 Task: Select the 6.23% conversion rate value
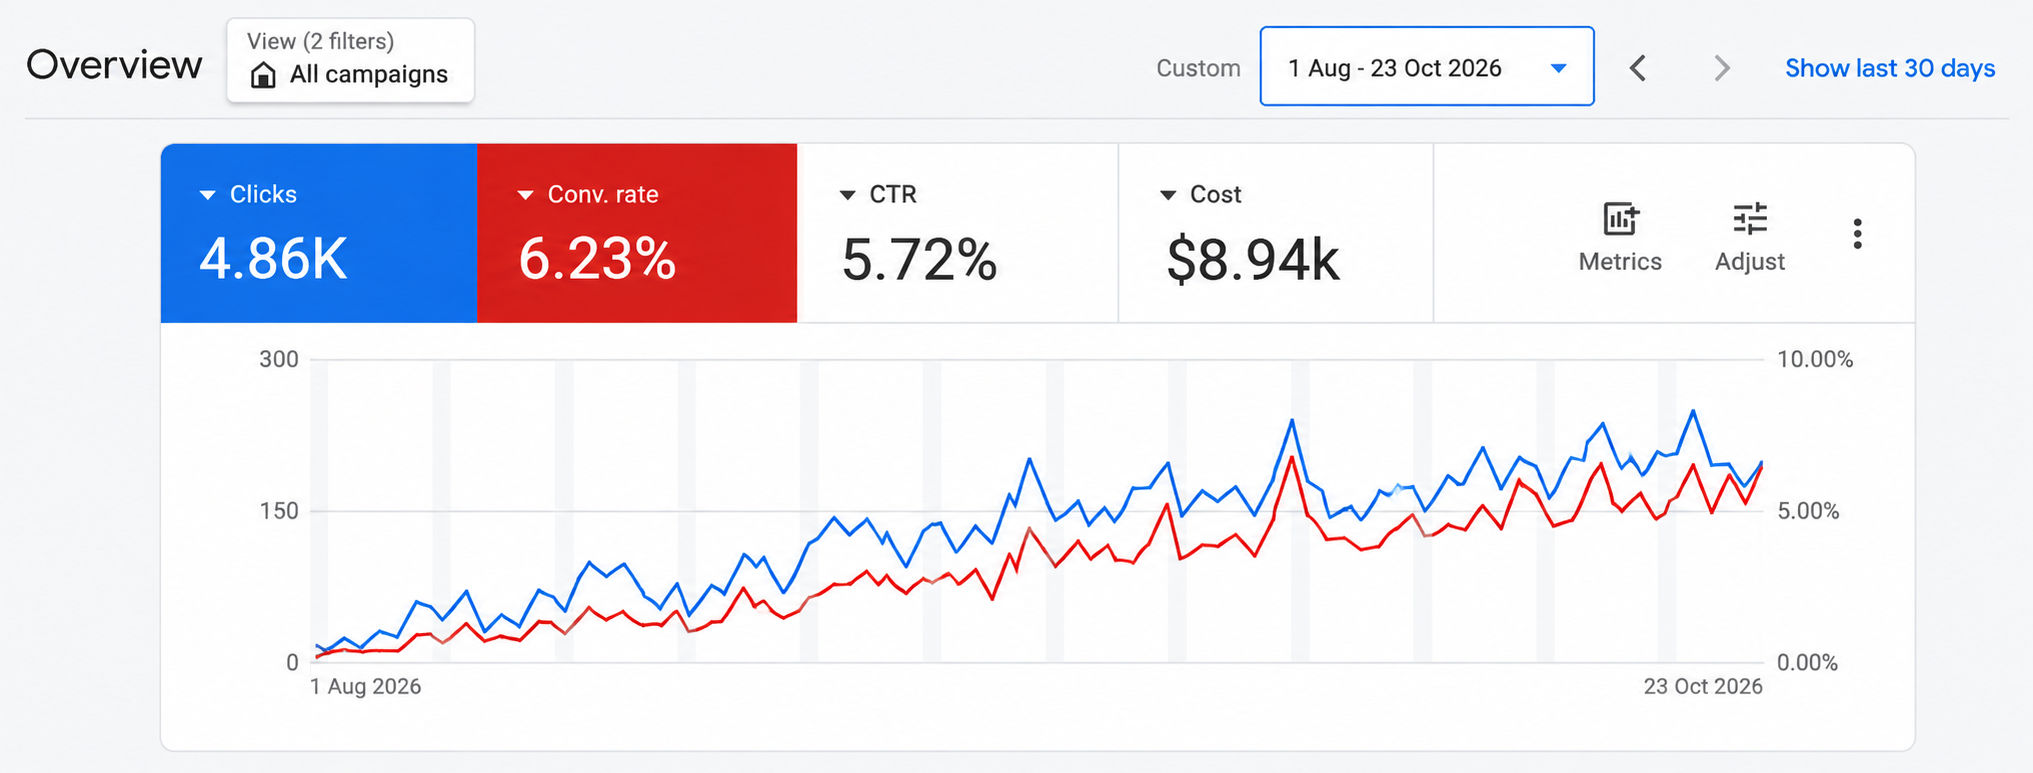point(597,259)
